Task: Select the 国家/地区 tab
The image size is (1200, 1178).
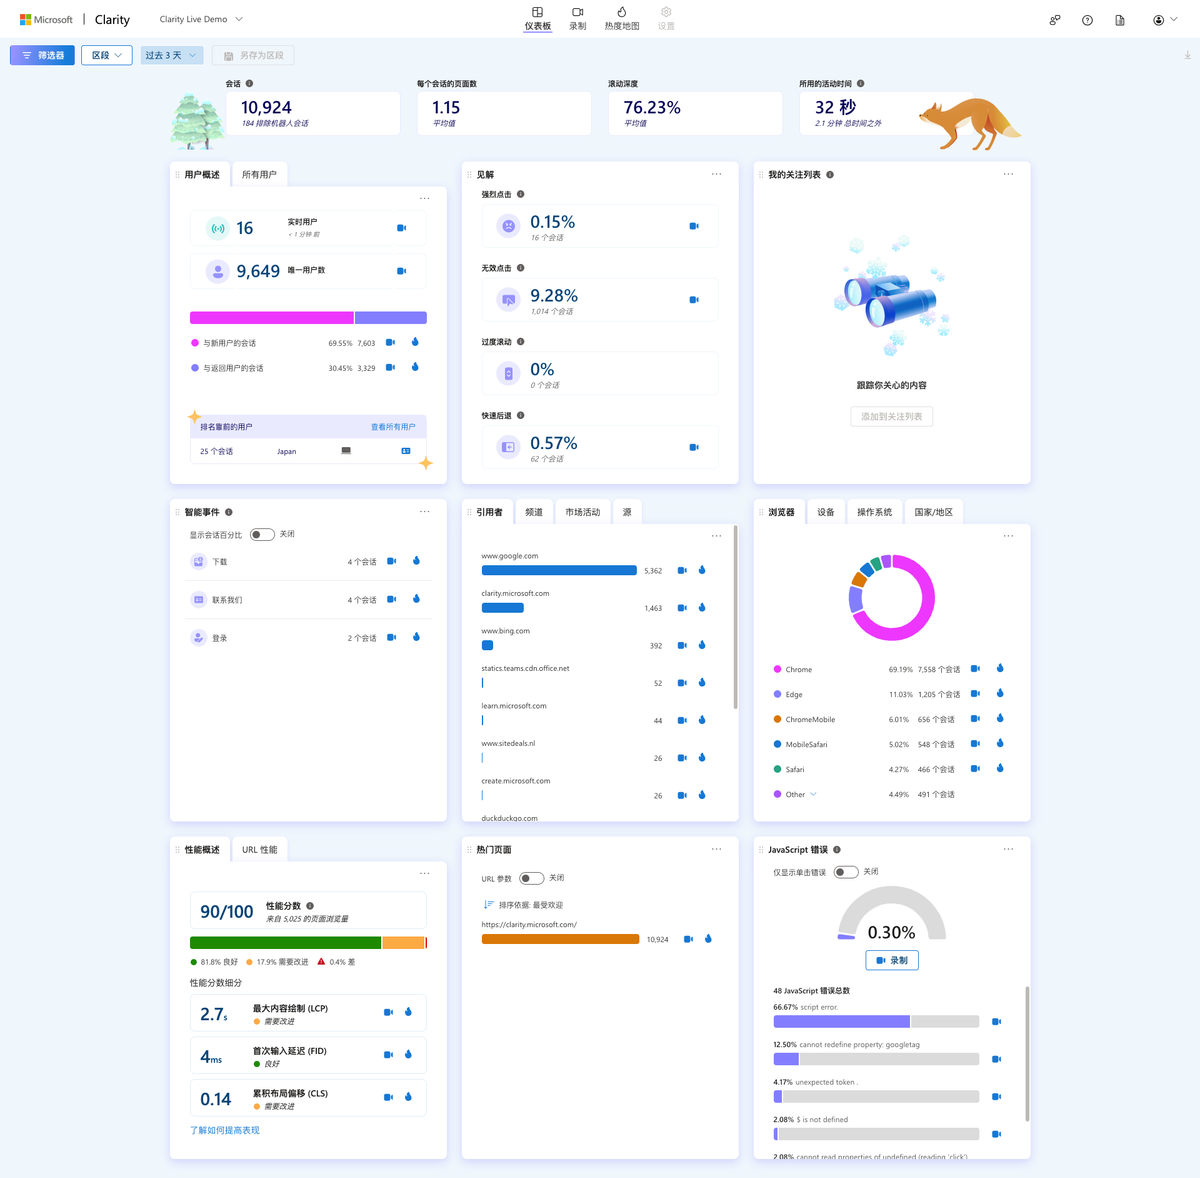Action: [934, 512]
